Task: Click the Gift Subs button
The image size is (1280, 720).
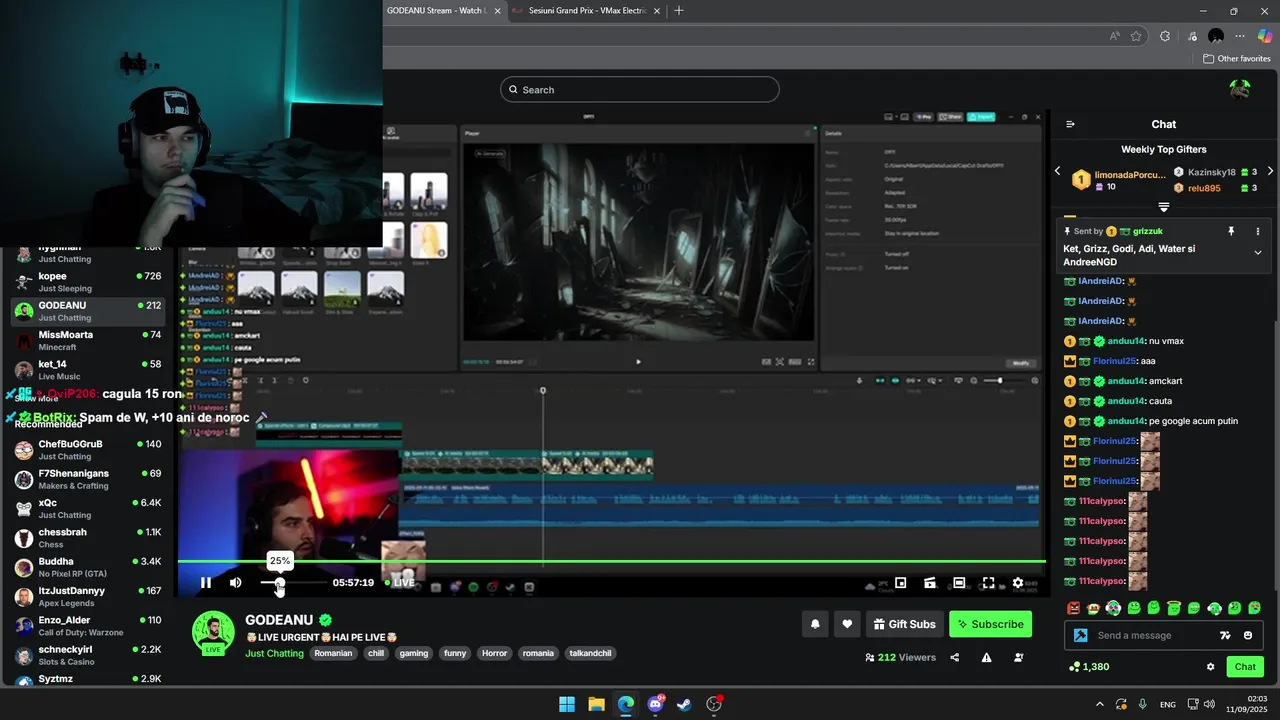Action: [904, 624]
